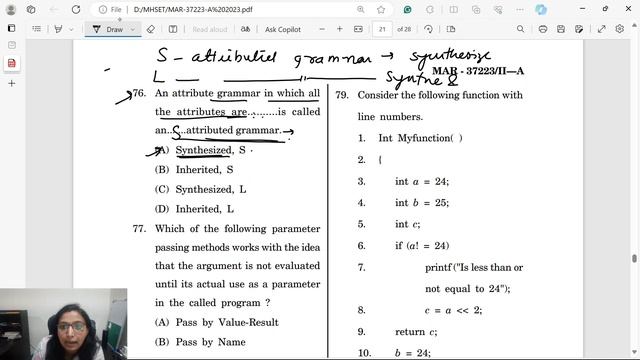Open the browser profile avatar
This screenshot has width=640, height=360.
coord(11,9)
